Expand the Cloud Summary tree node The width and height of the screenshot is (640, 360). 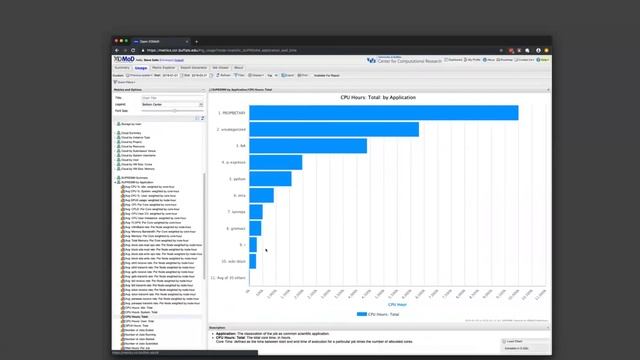(115, 133)
